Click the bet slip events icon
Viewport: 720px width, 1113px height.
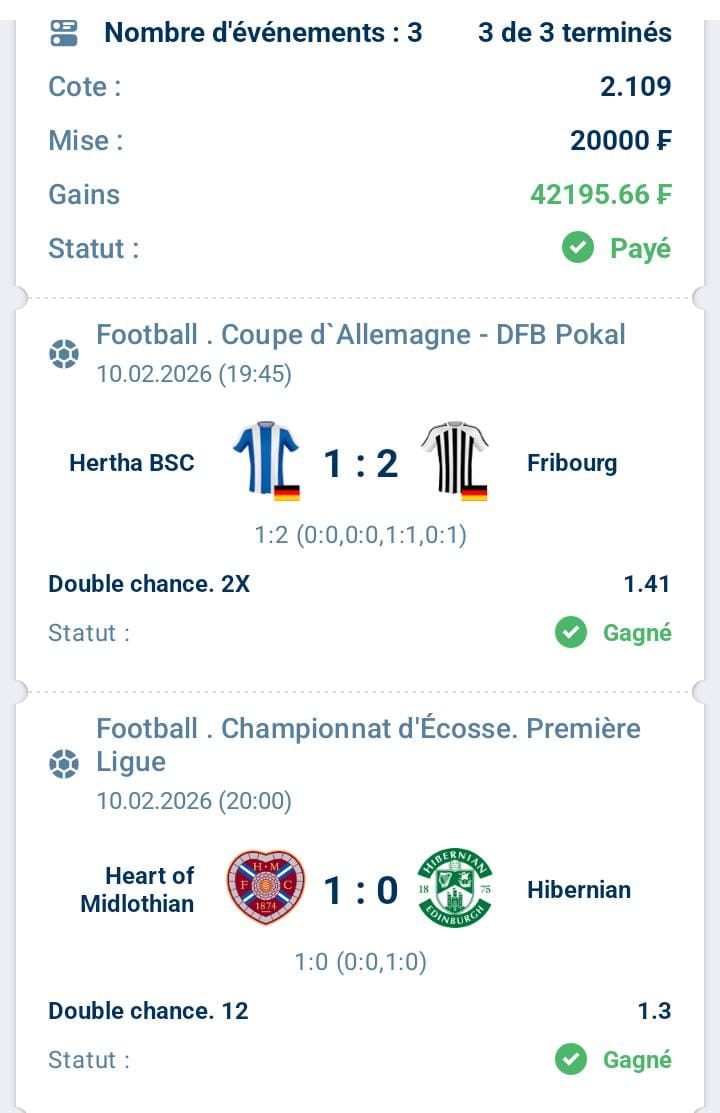click(64, 33)
